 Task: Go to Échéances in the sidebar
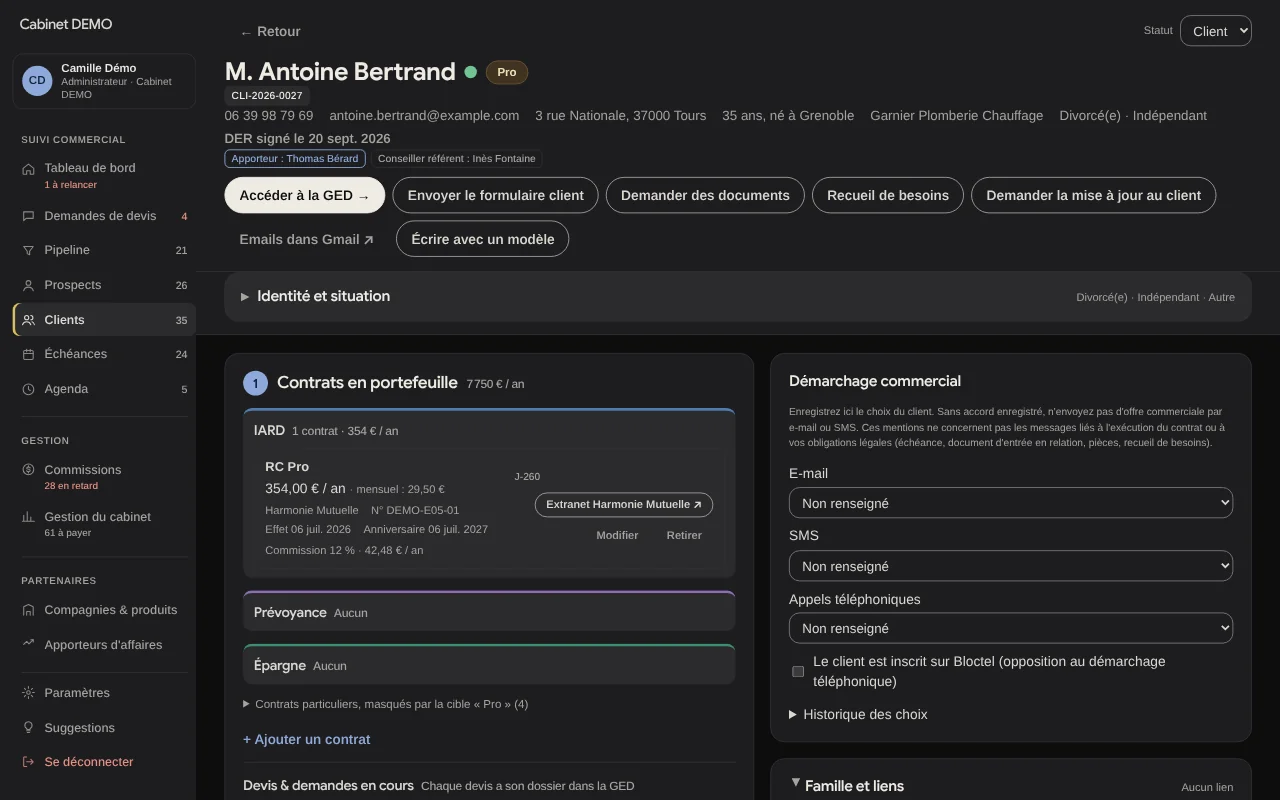coord(104,354)
